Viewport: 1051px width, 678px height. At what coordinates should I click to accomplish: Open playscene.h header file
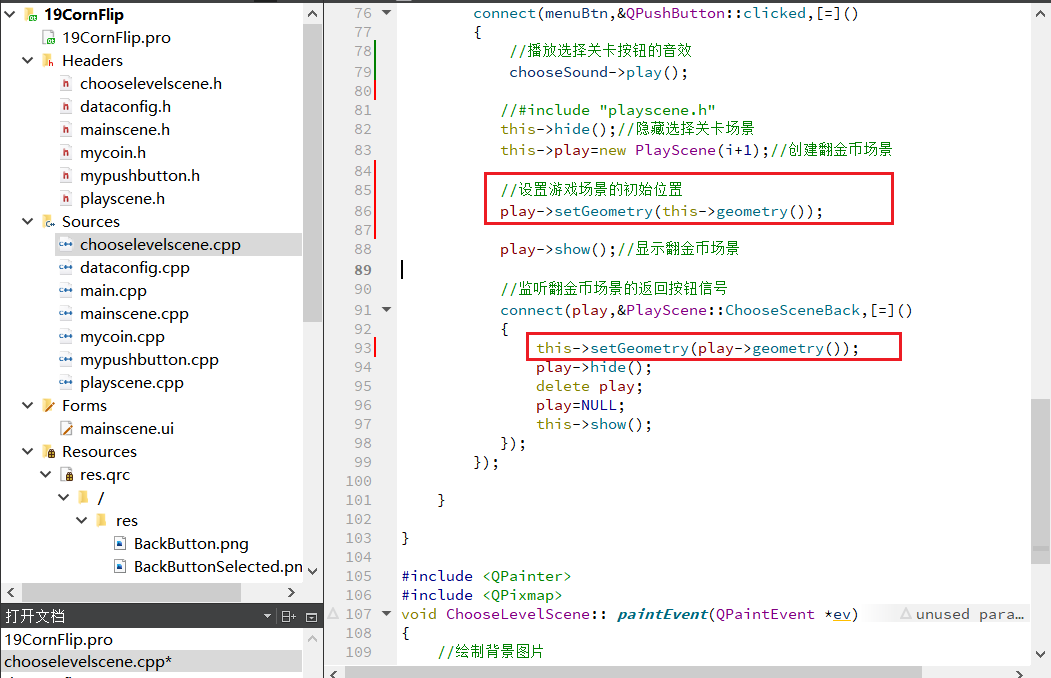point(122,199)
